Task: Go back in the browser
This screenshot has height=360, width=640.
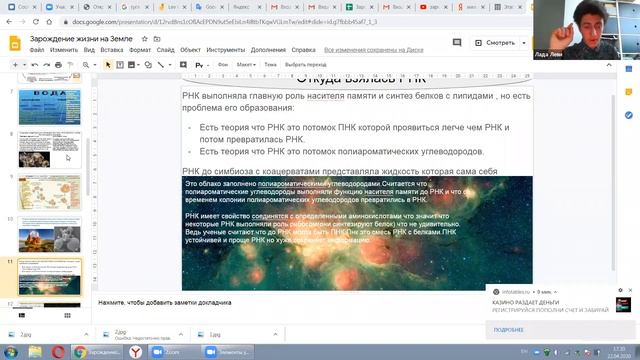Action: [9, 22]
